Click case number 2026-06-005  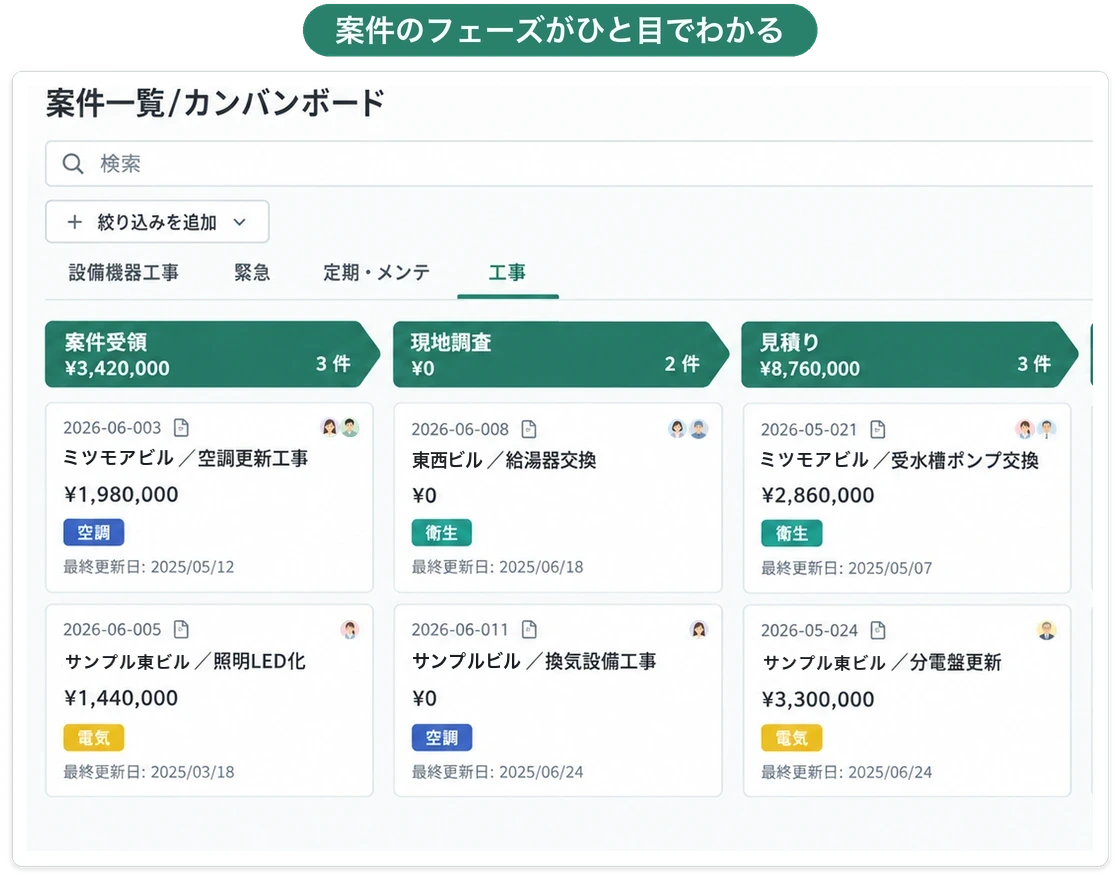click(112, 629)
